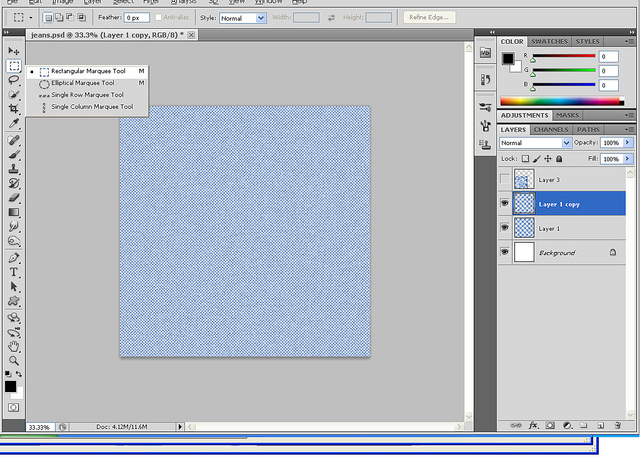Select the Crop tool
Viewport: 640px width, 464px height.
pos(13,109)
